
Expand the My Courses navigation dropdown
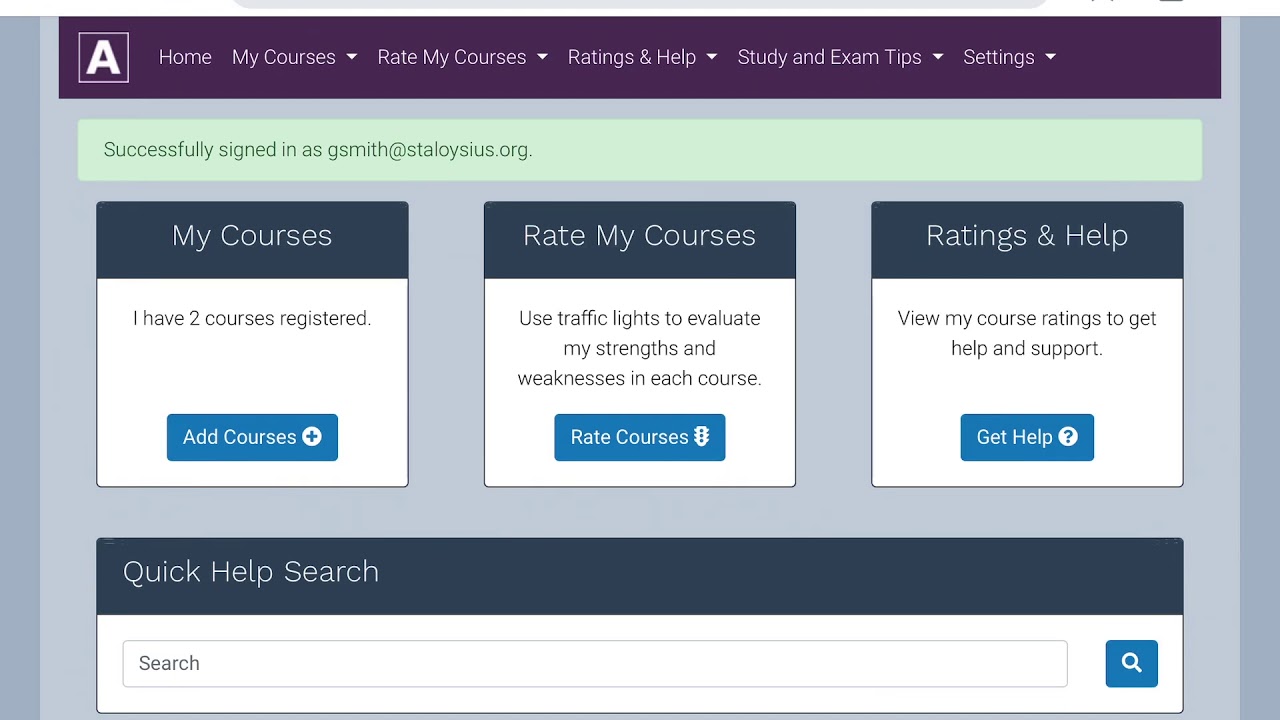(294, 57)
